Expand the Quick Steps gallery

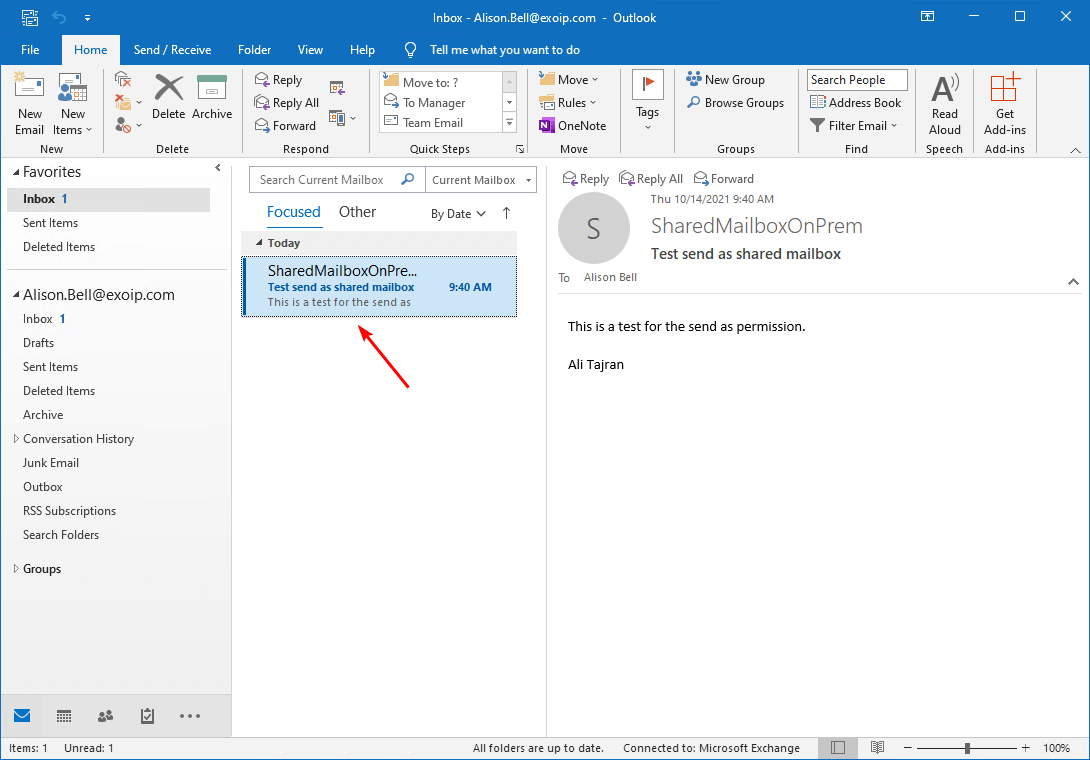tap(510, 123)
